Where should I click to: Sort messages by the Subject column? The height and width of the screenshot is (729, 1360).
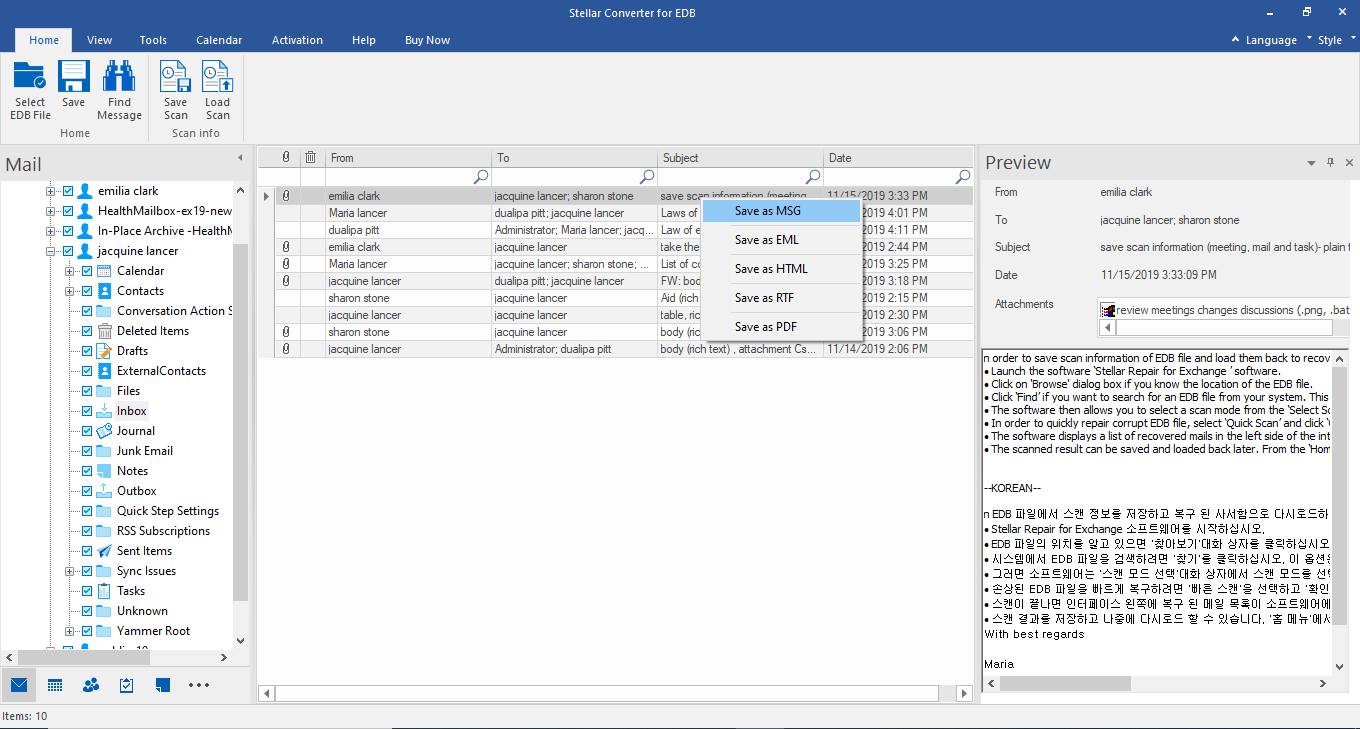point(740,158)
